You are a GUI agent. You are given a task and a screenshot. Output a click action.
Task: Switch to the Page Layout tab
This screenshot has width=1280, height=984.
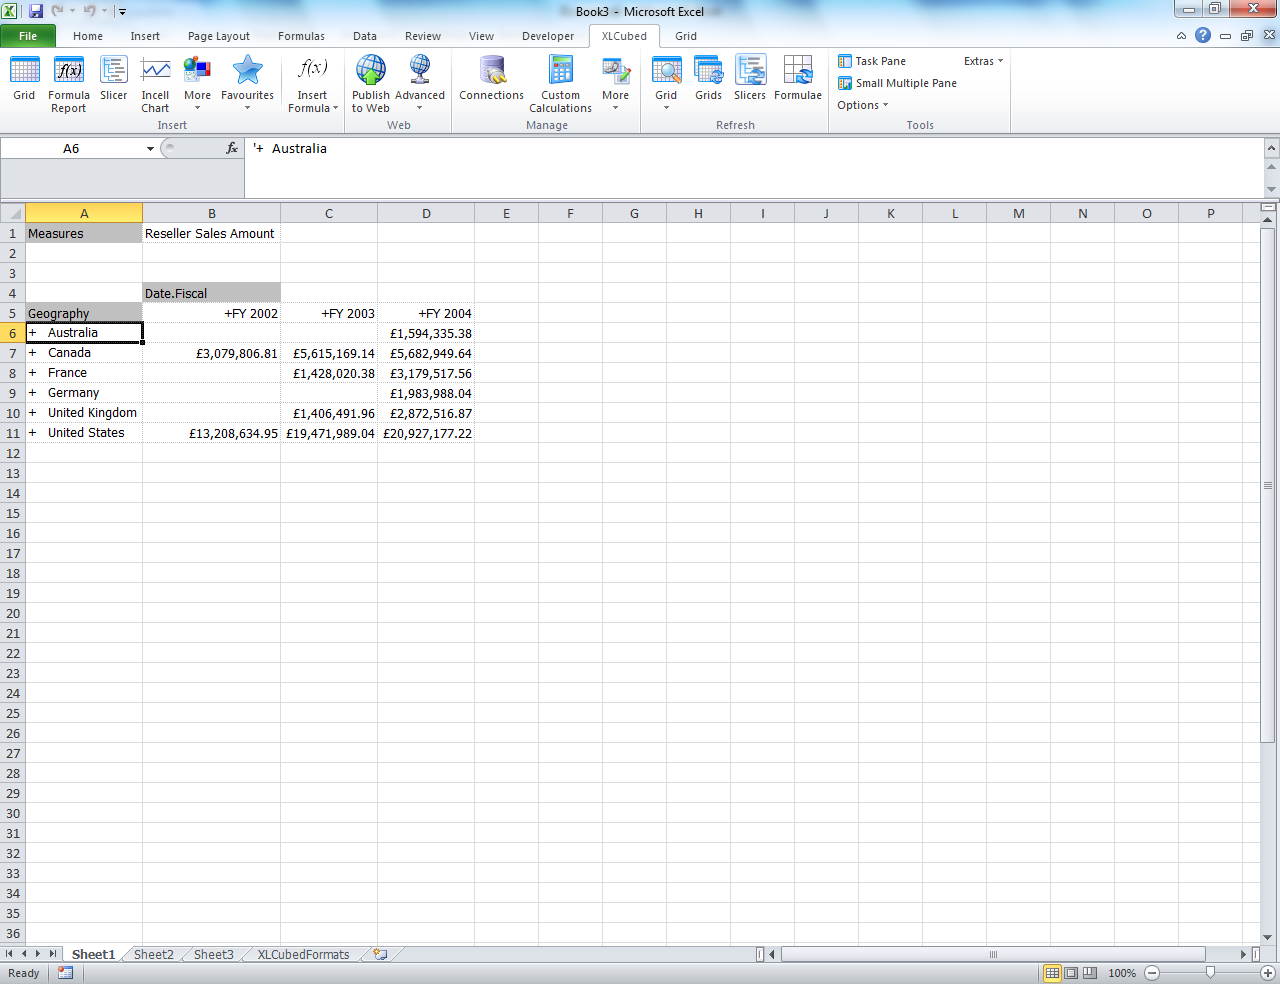click(219, 36)
